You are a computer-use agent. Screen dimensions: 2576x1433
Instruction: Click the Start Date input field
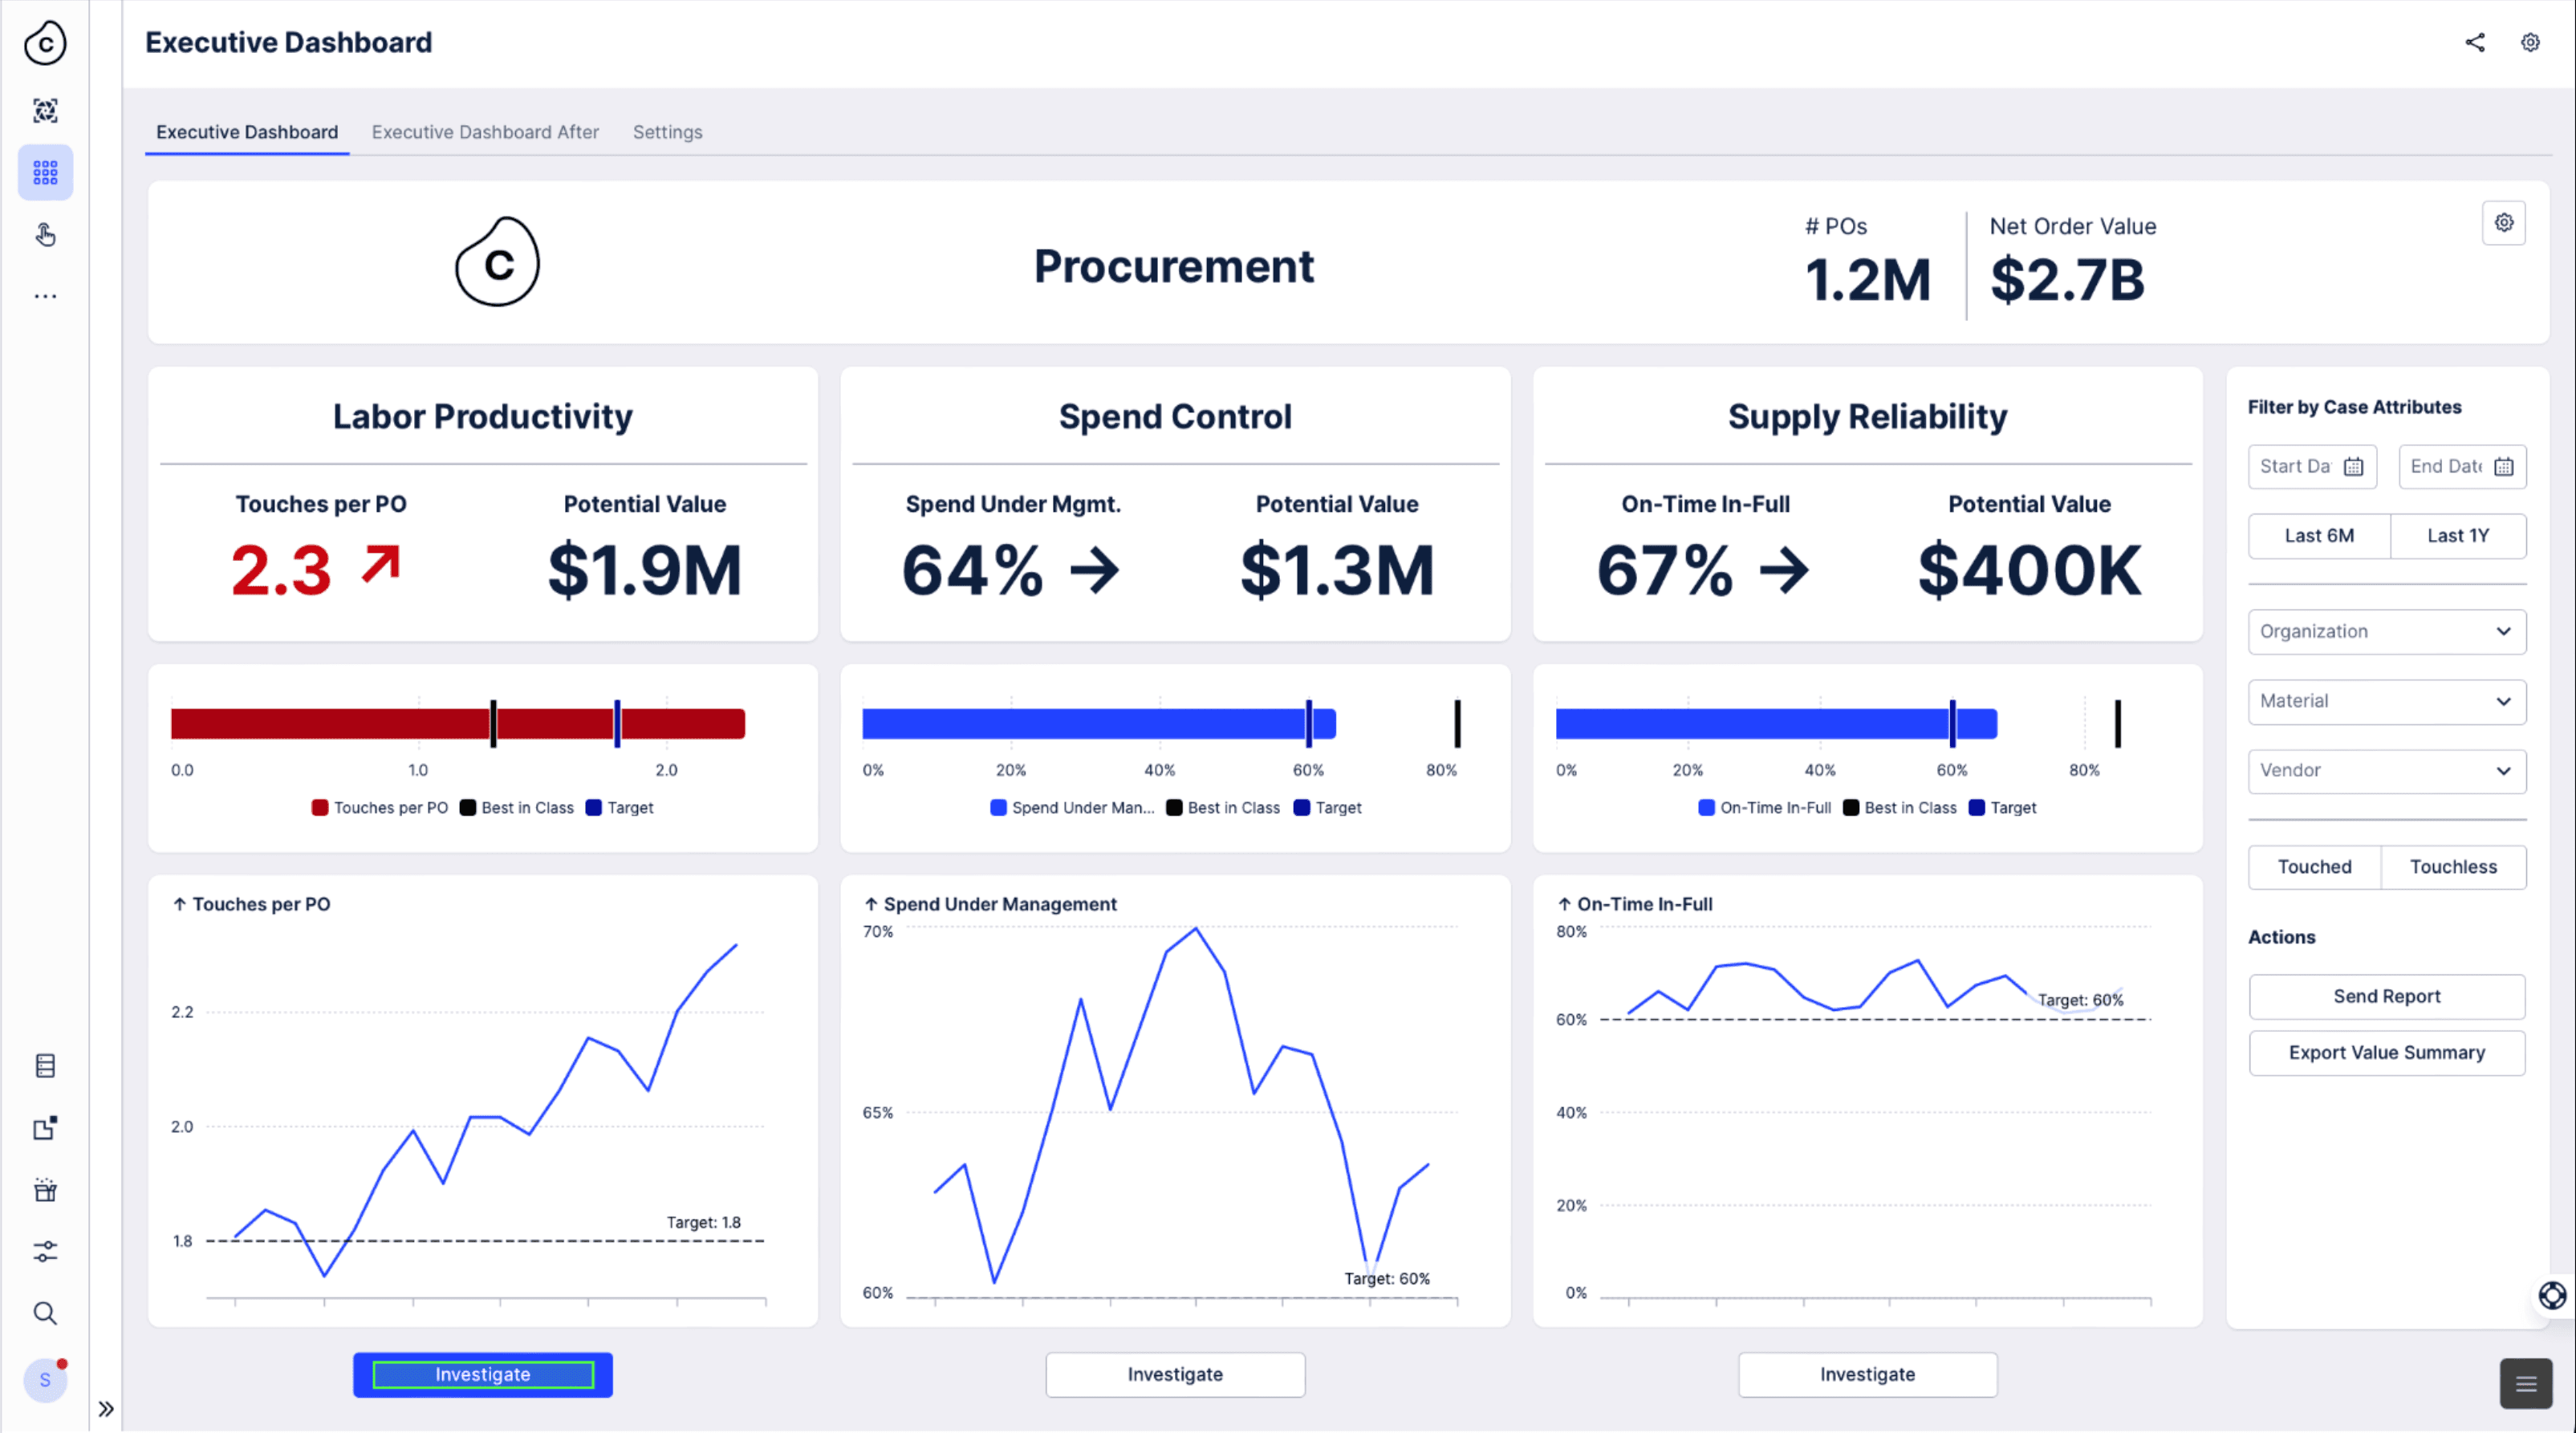pyautogui.click(x=2312, y=467)
